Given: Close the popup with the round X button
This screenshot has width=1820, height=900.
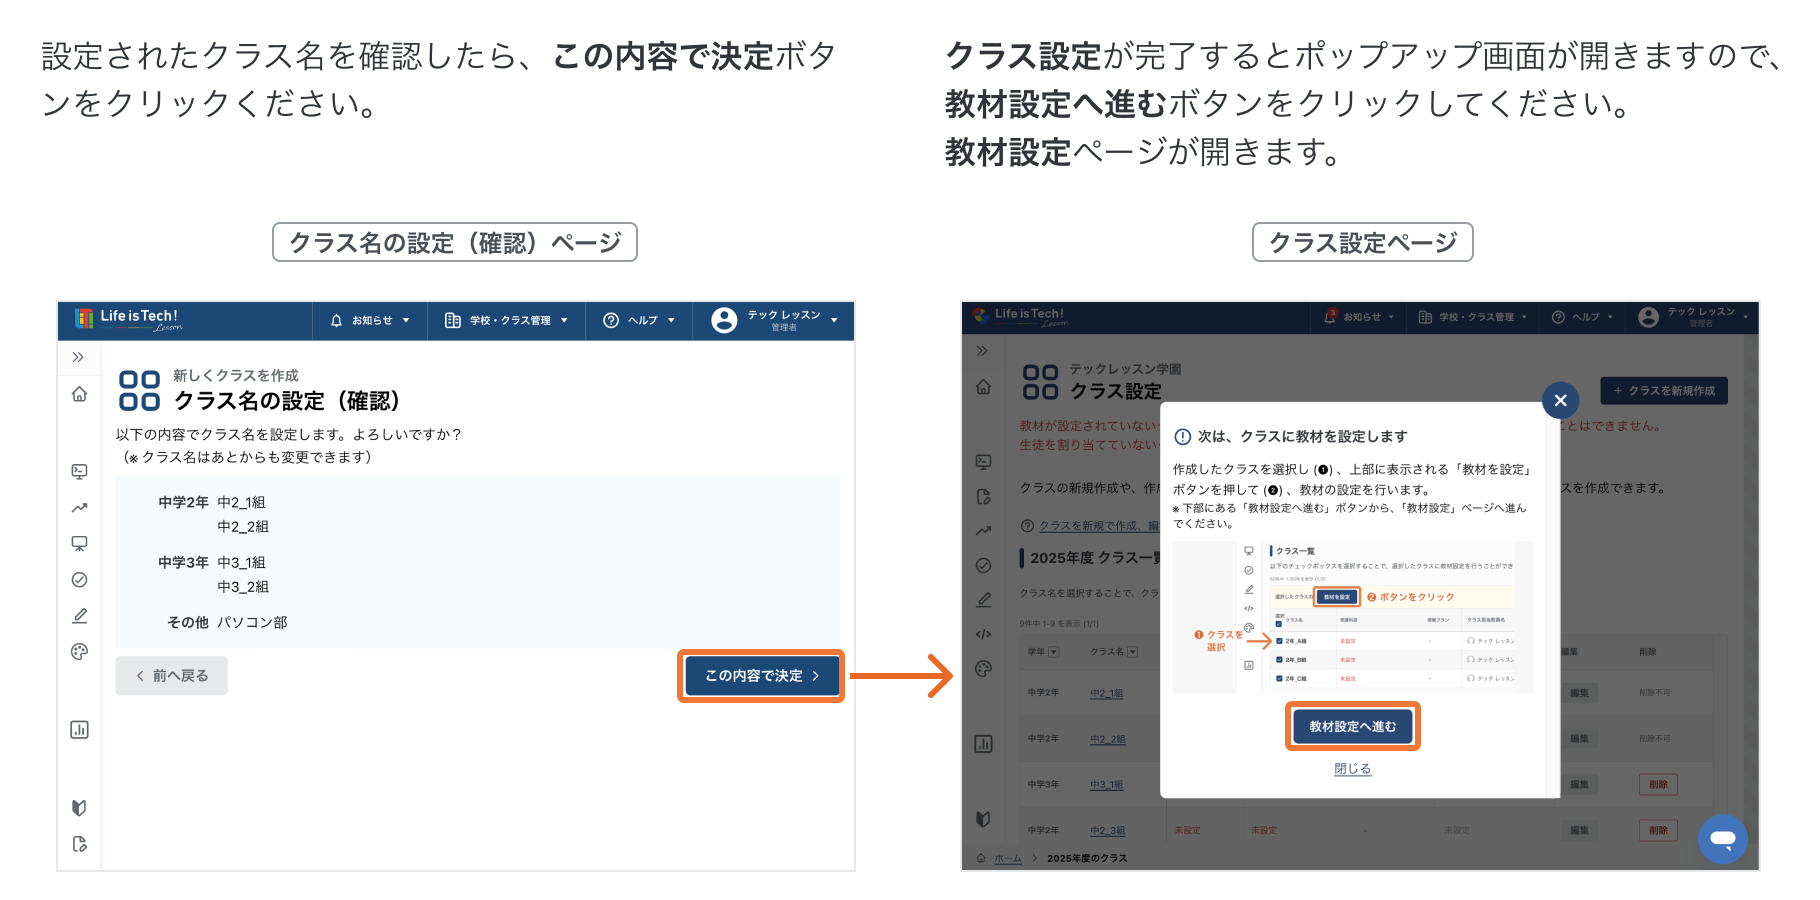Looking at the screenshot, I should click(1560, 401).
